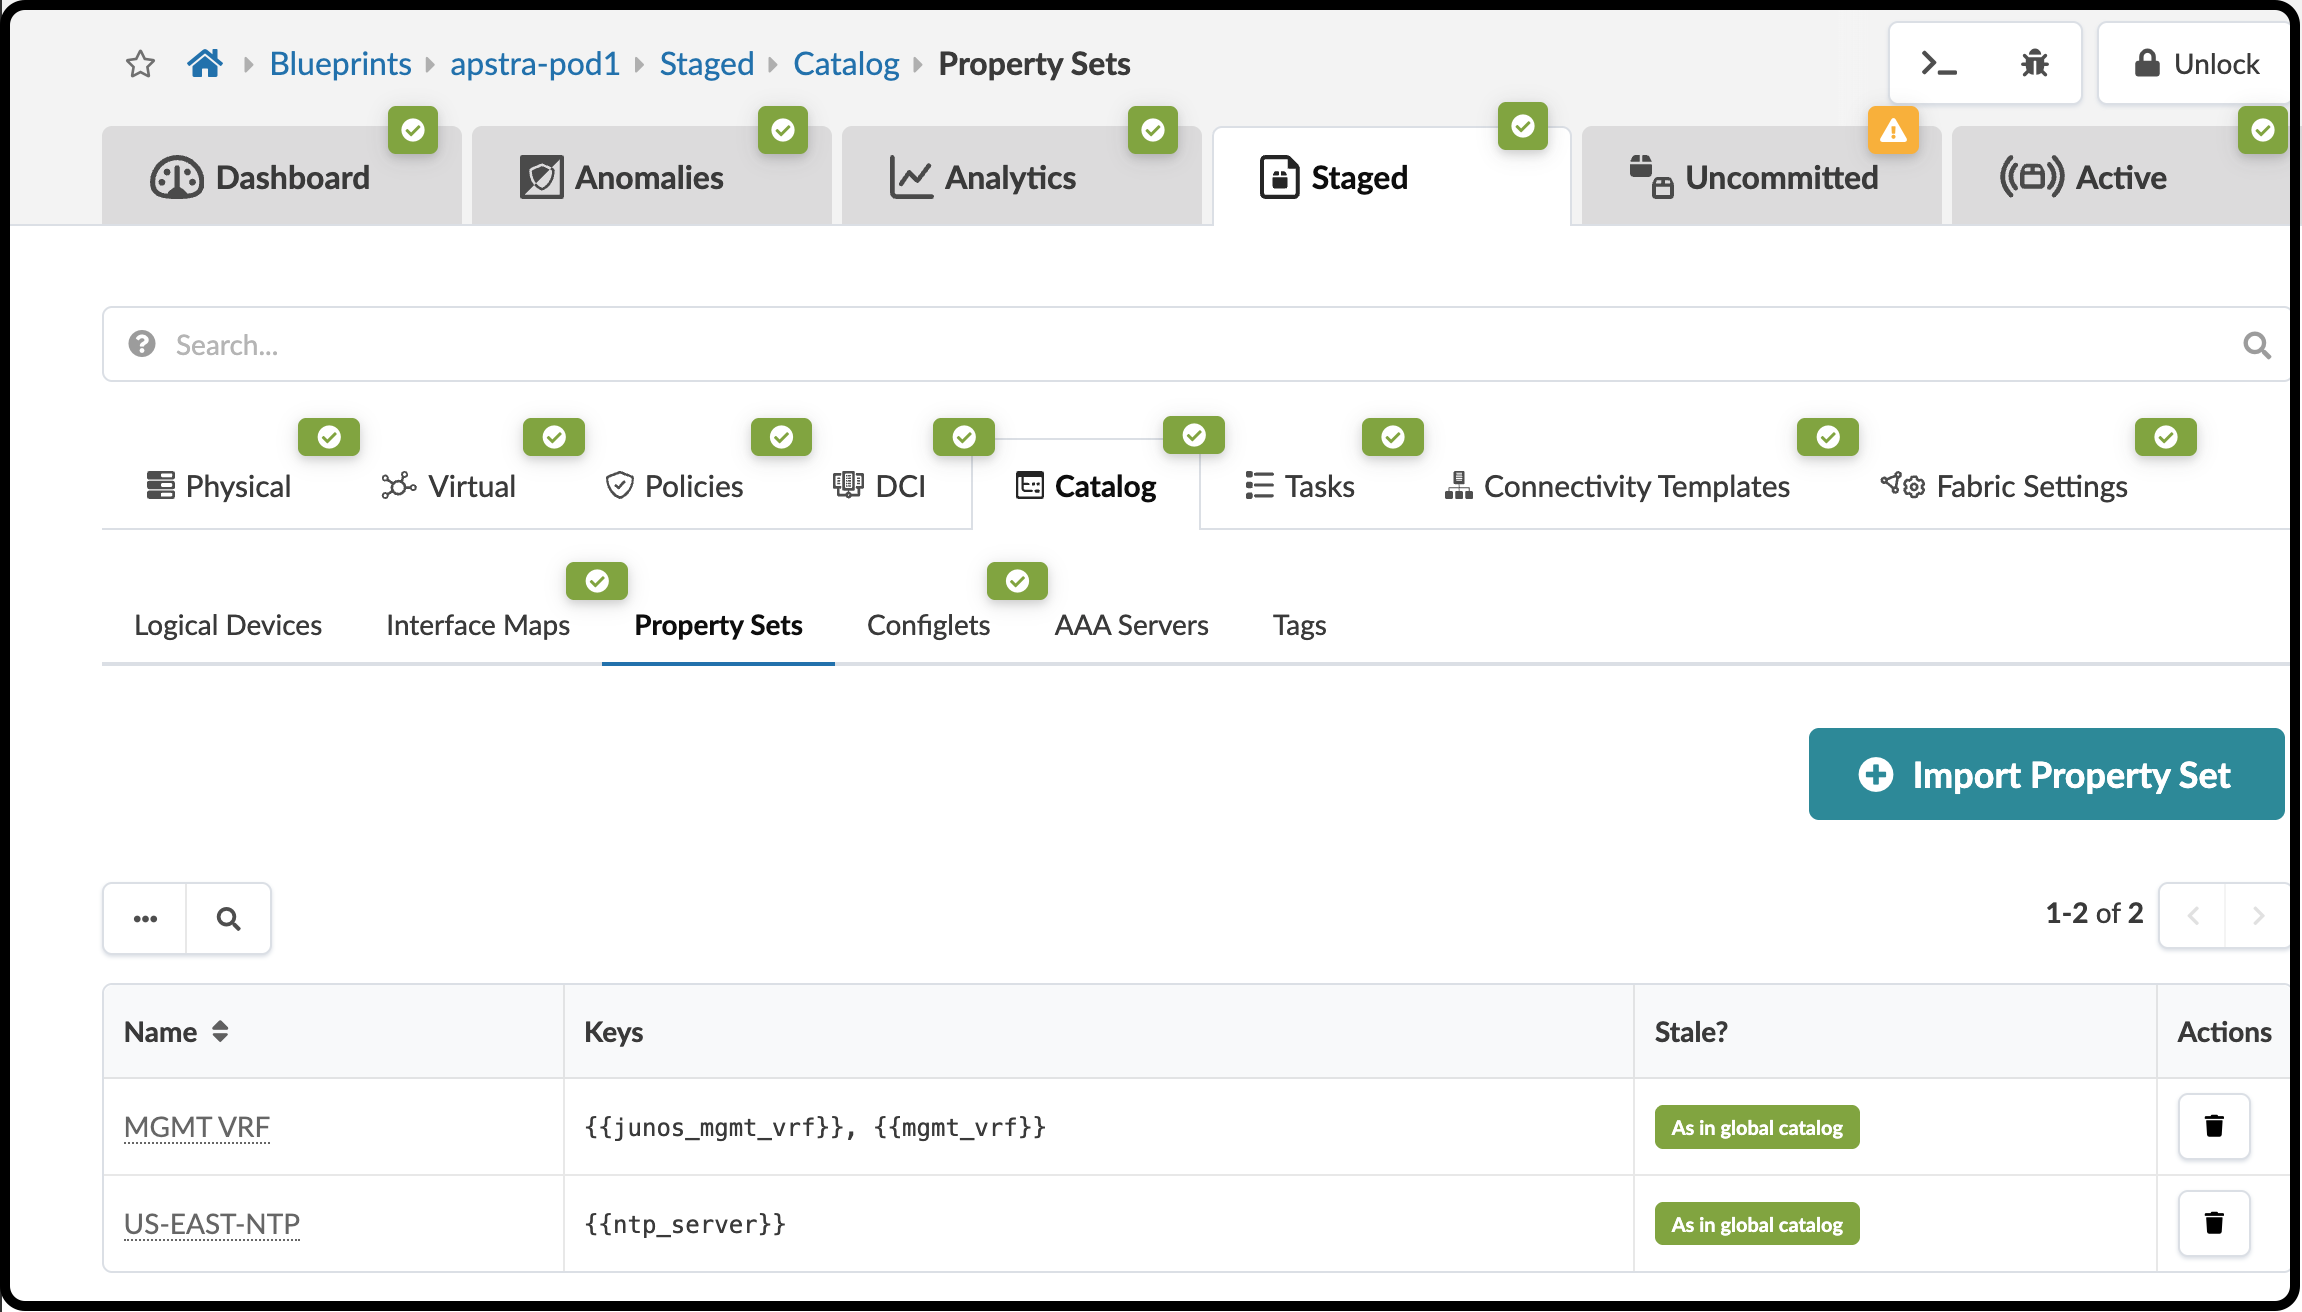2302x1312 pixels.
Task: Open the MGMT VRF property set
Action: [197, 1127]
